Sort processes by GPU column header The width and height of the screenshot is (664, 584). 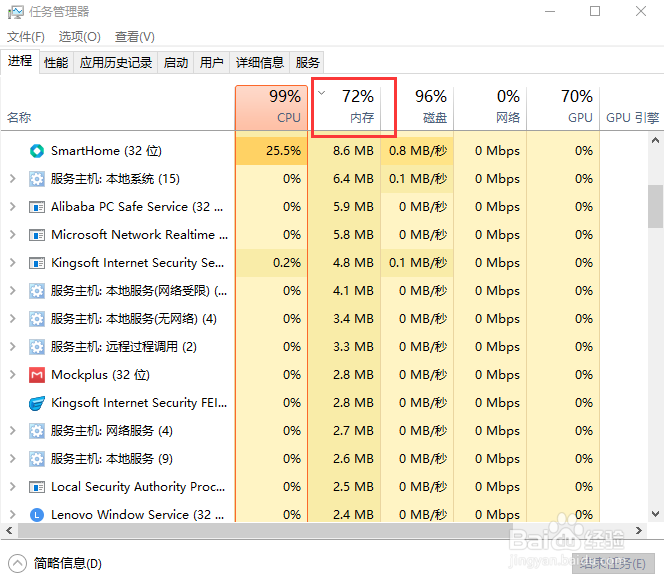pyautogui.click(x=563, y=108)
